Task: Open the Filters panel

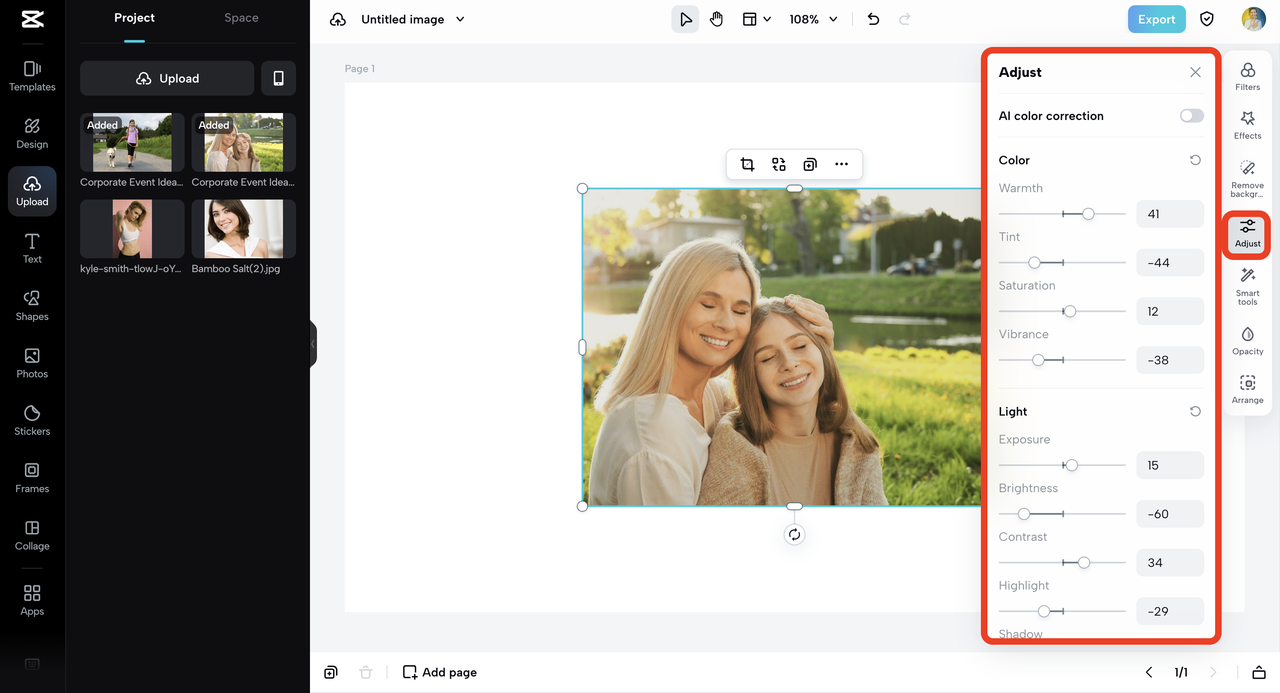Action: coord(1248,76)
